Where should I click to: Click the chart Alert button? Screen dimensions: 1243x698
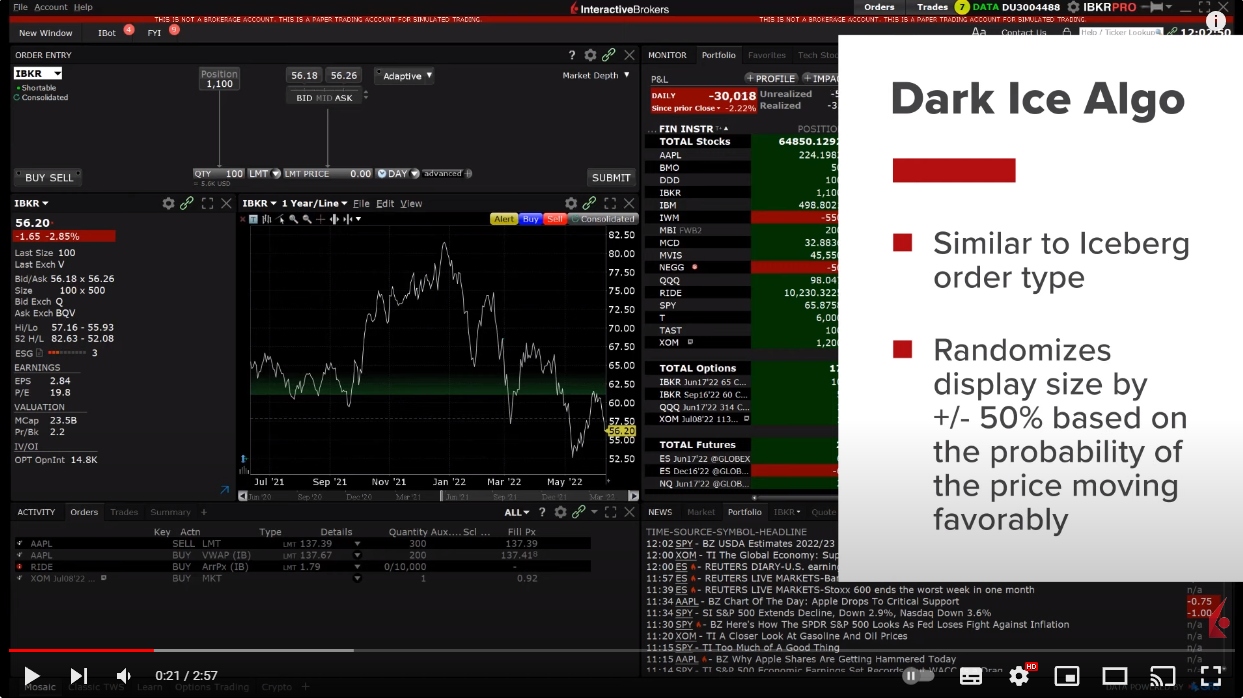point(504,218)
